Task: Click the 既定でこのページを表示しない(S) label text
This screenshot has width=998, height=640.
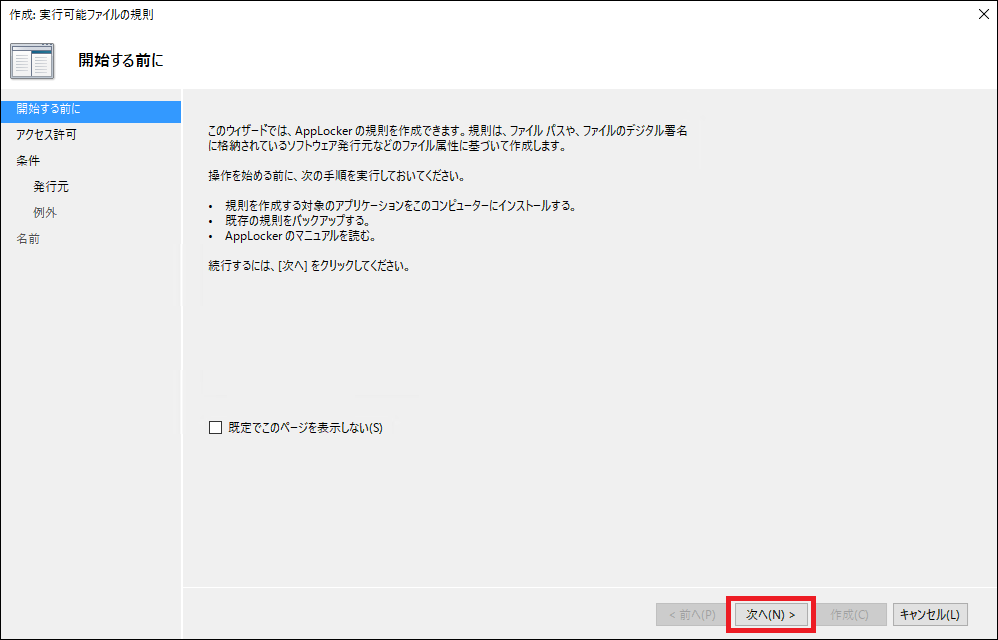Action: click(x=305, y=428)
